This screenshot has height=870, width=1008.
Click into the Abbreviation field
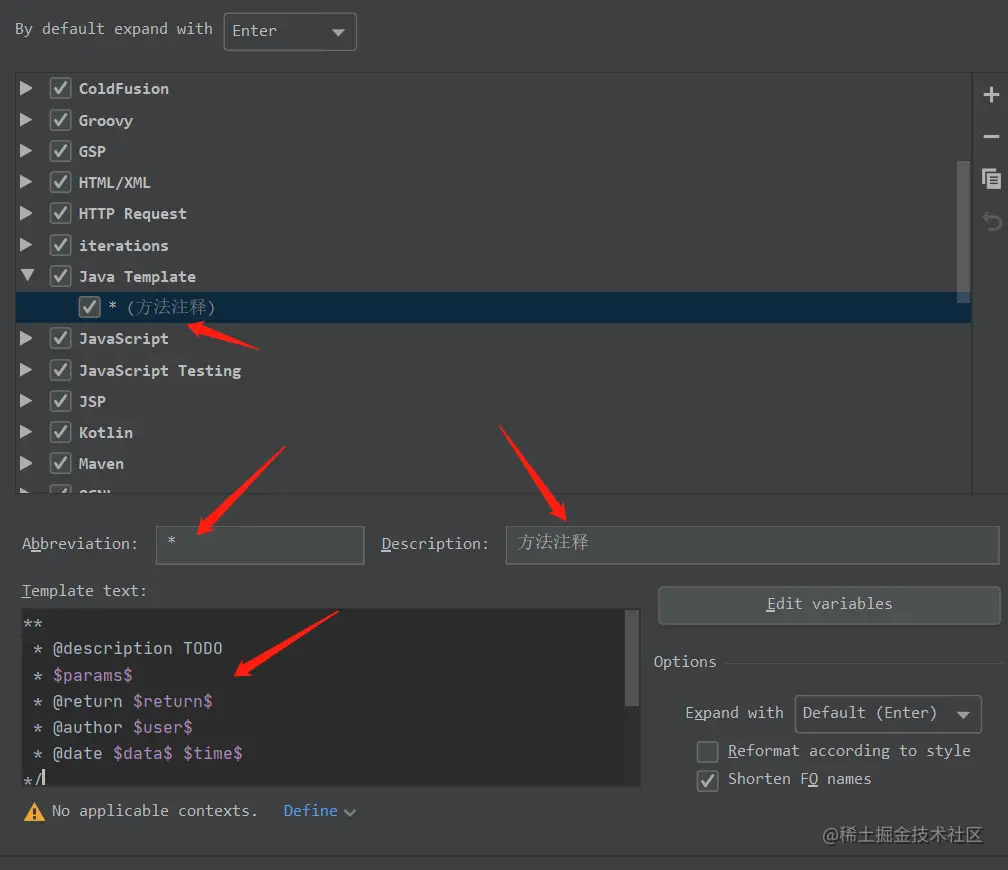260,545
